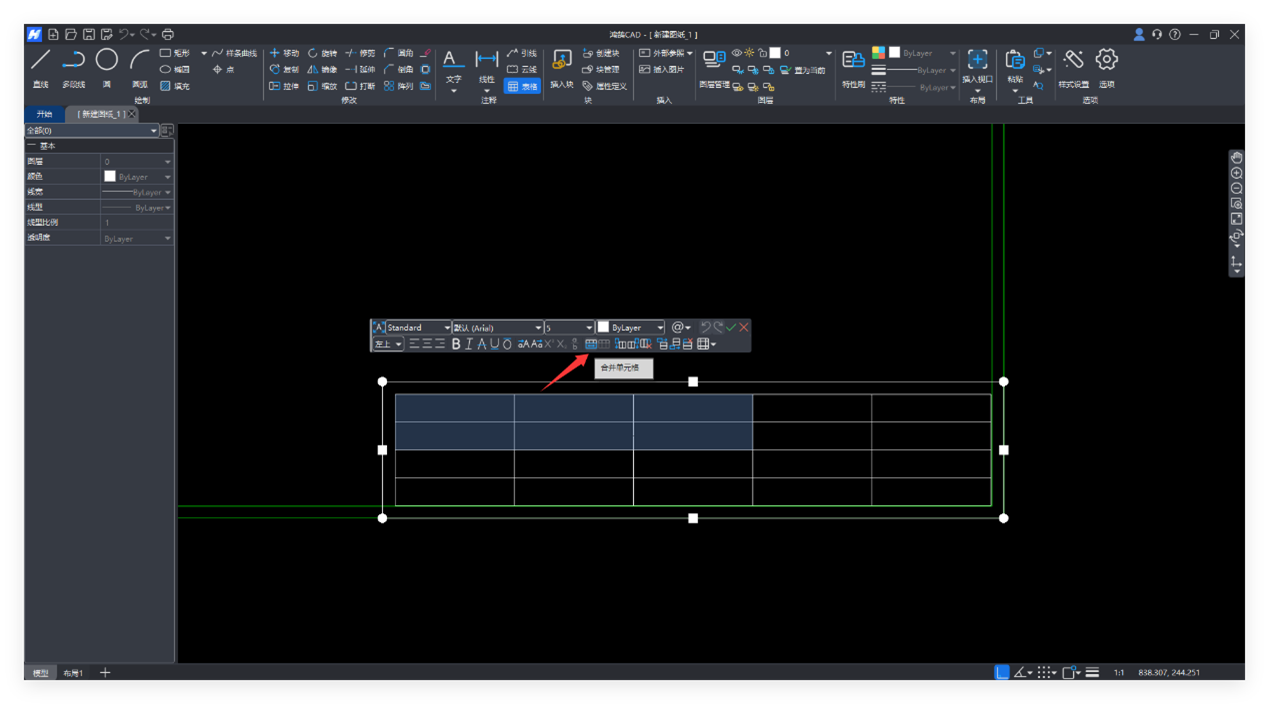The height and width of the screenshot is (704, 1269).
Task: Expand the text height dropdown showing 5
Action: pyautogui.click(x=588, y=328)
